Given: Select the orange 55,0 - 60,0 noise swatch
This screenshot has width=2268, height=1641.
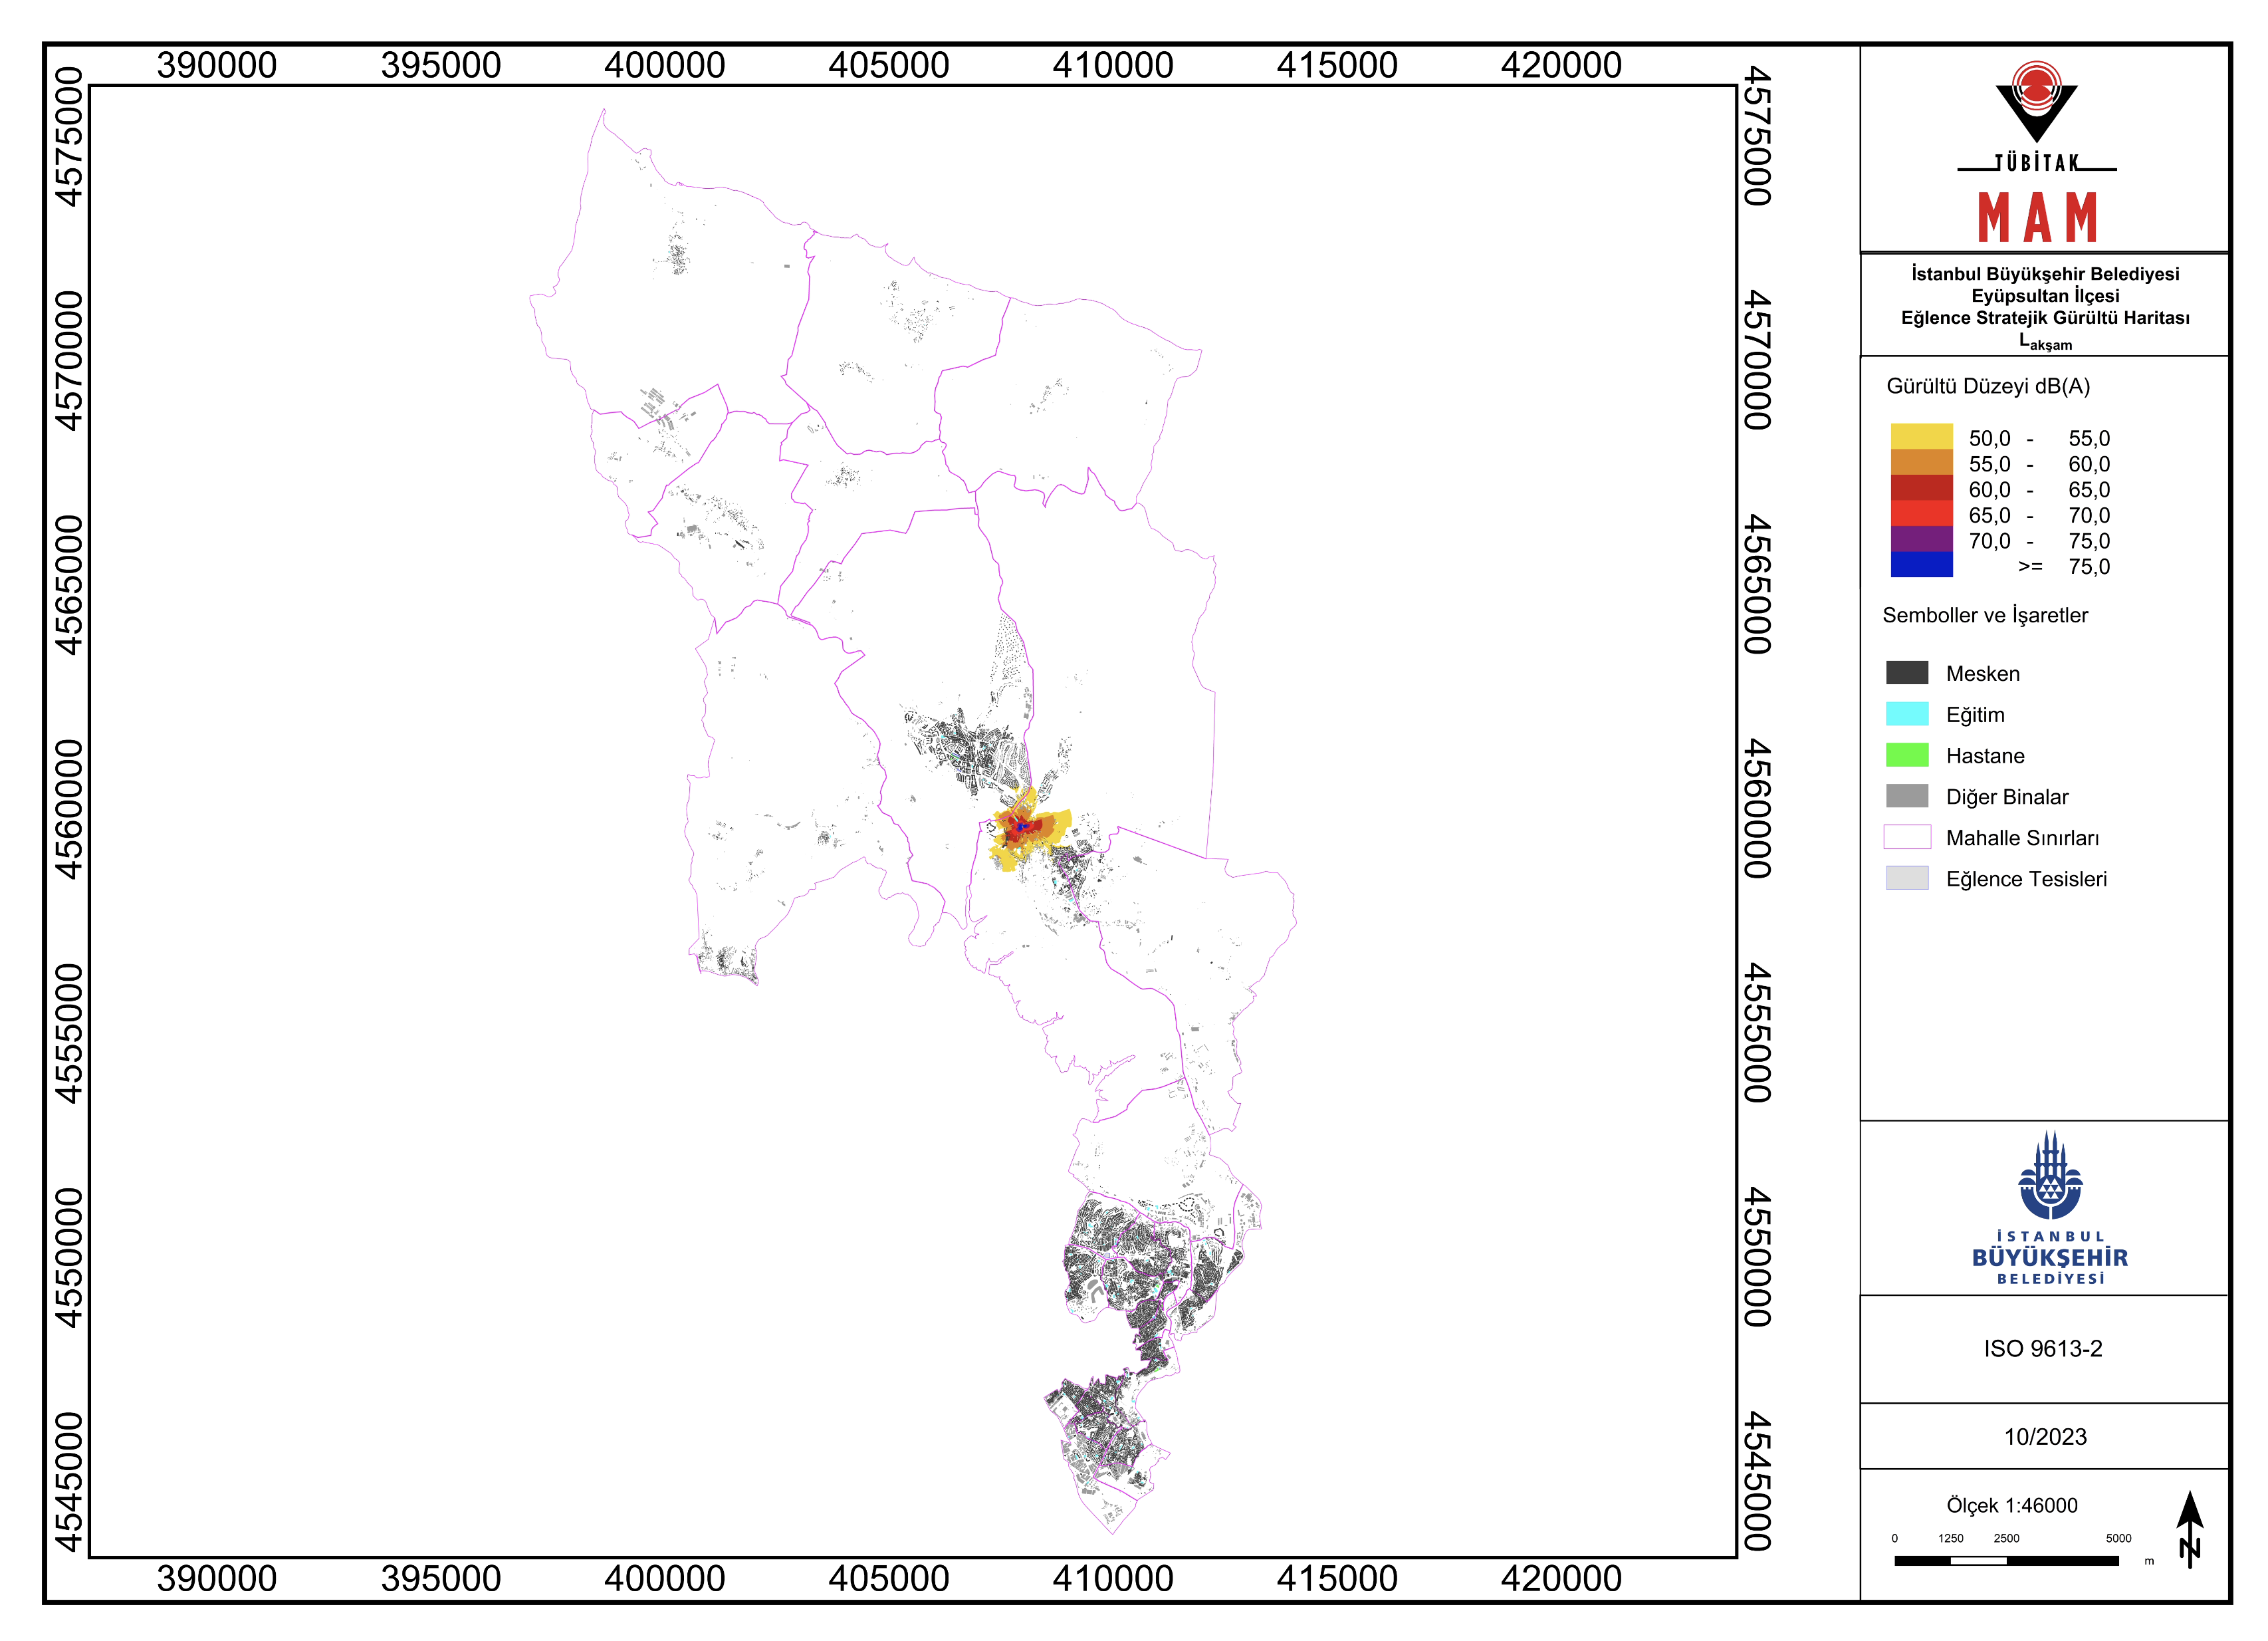Looking at the screenshot, I should (1921, 462).
